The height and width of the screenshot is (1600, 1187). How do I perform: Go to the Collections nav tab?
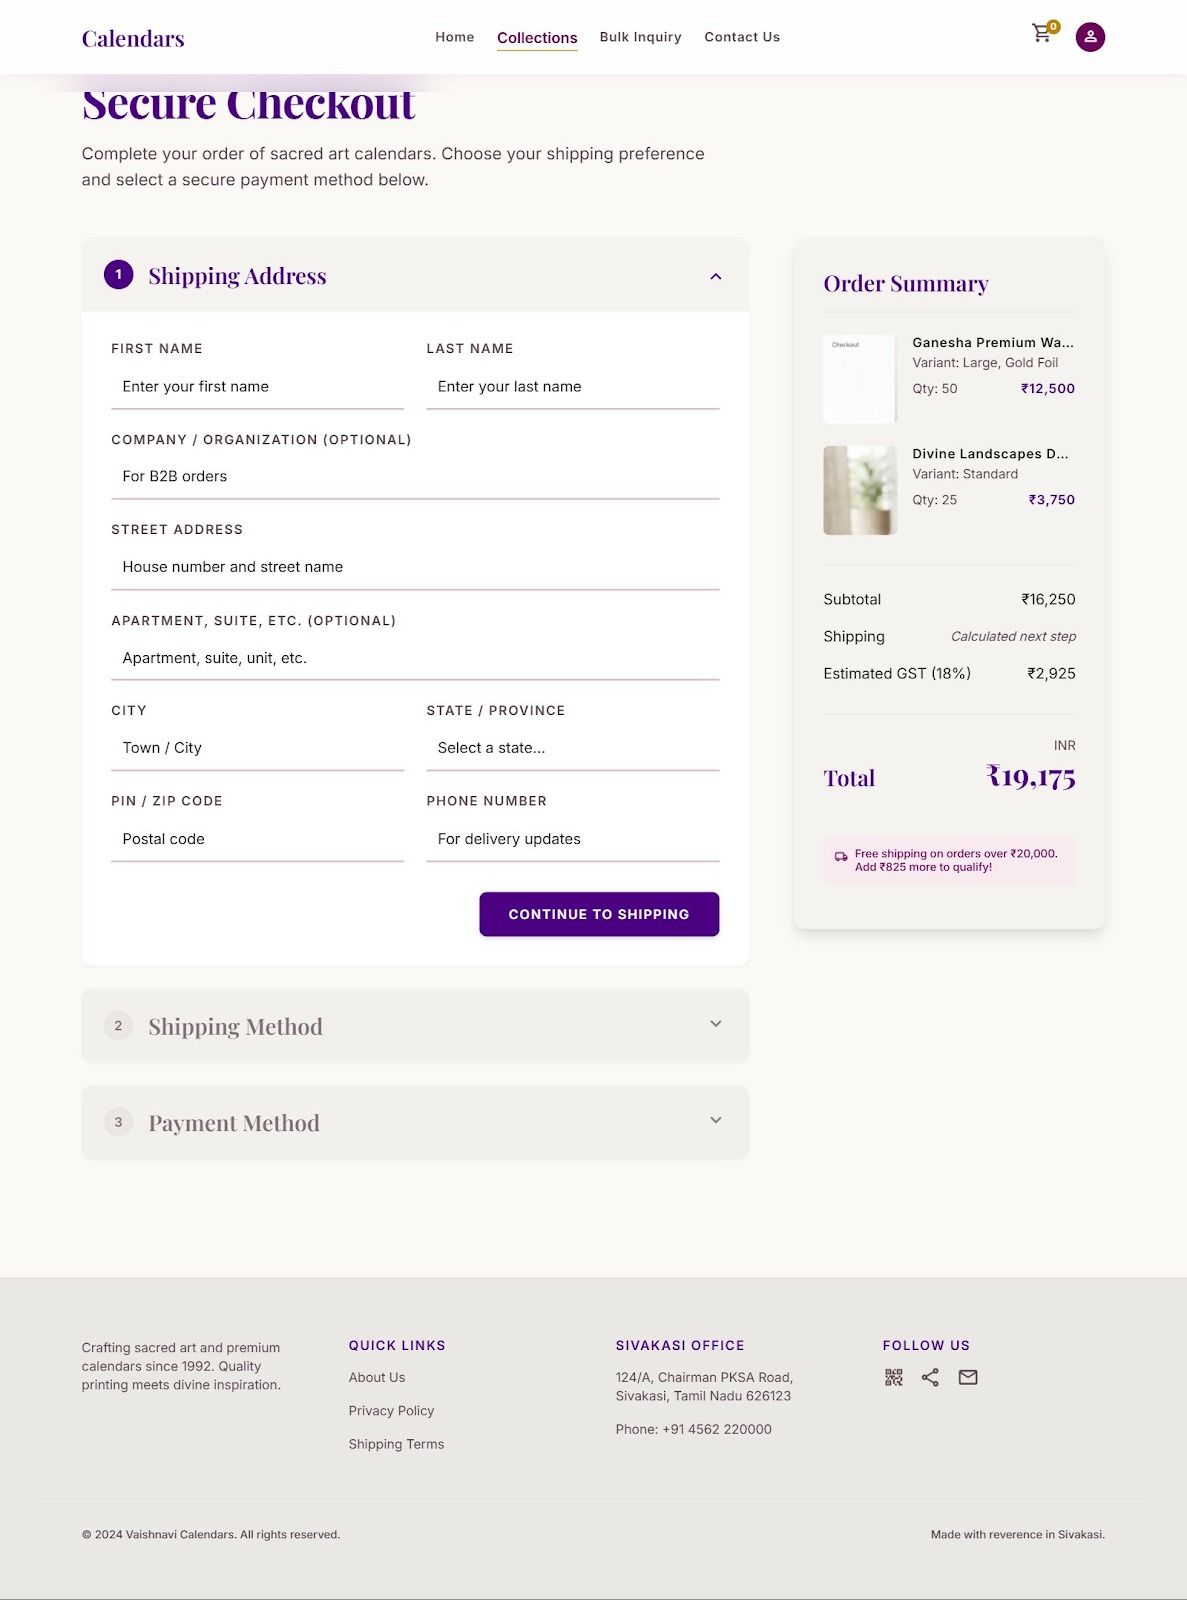(537, 38)
